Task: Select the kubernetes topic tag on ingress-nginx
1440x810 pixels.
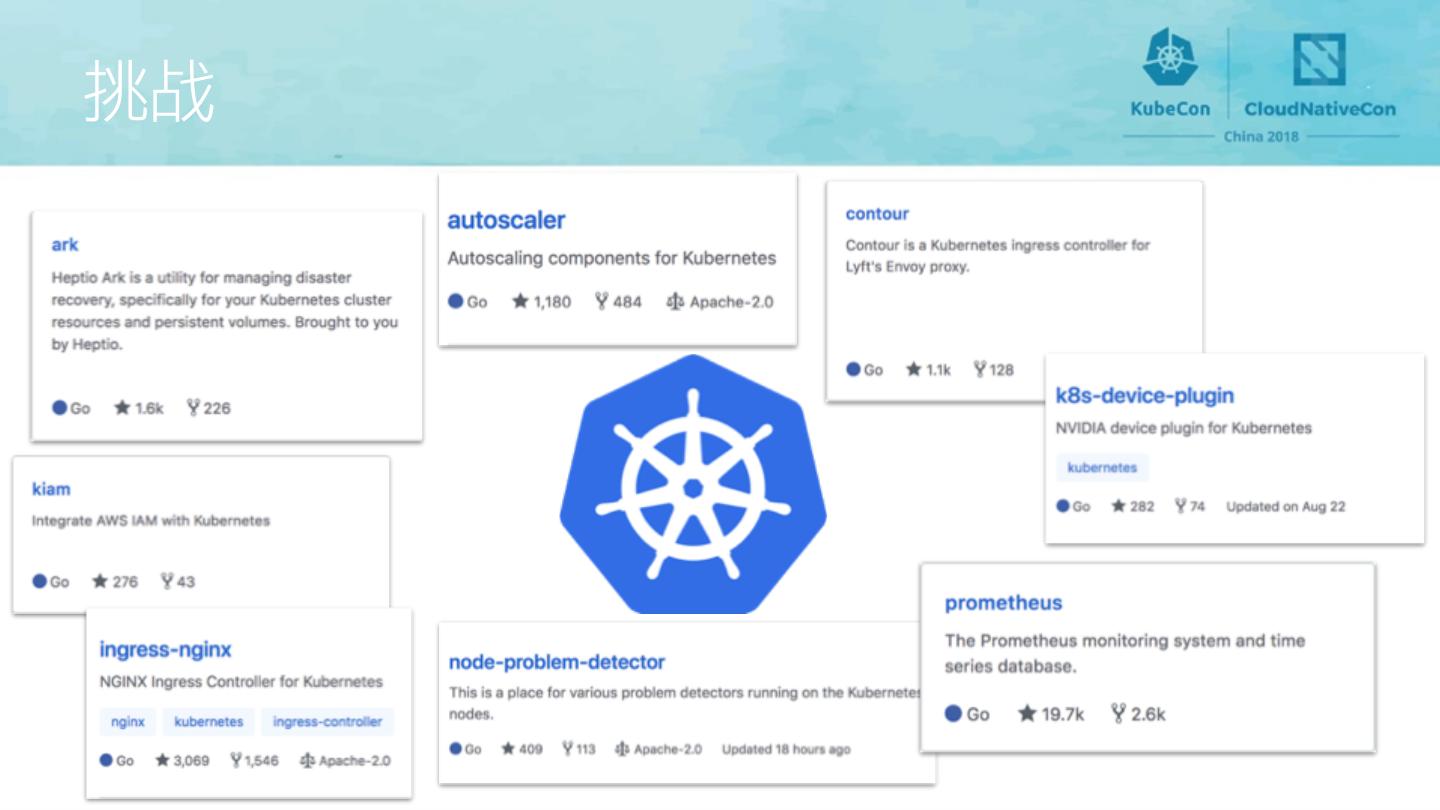Action: click(209, 722)
